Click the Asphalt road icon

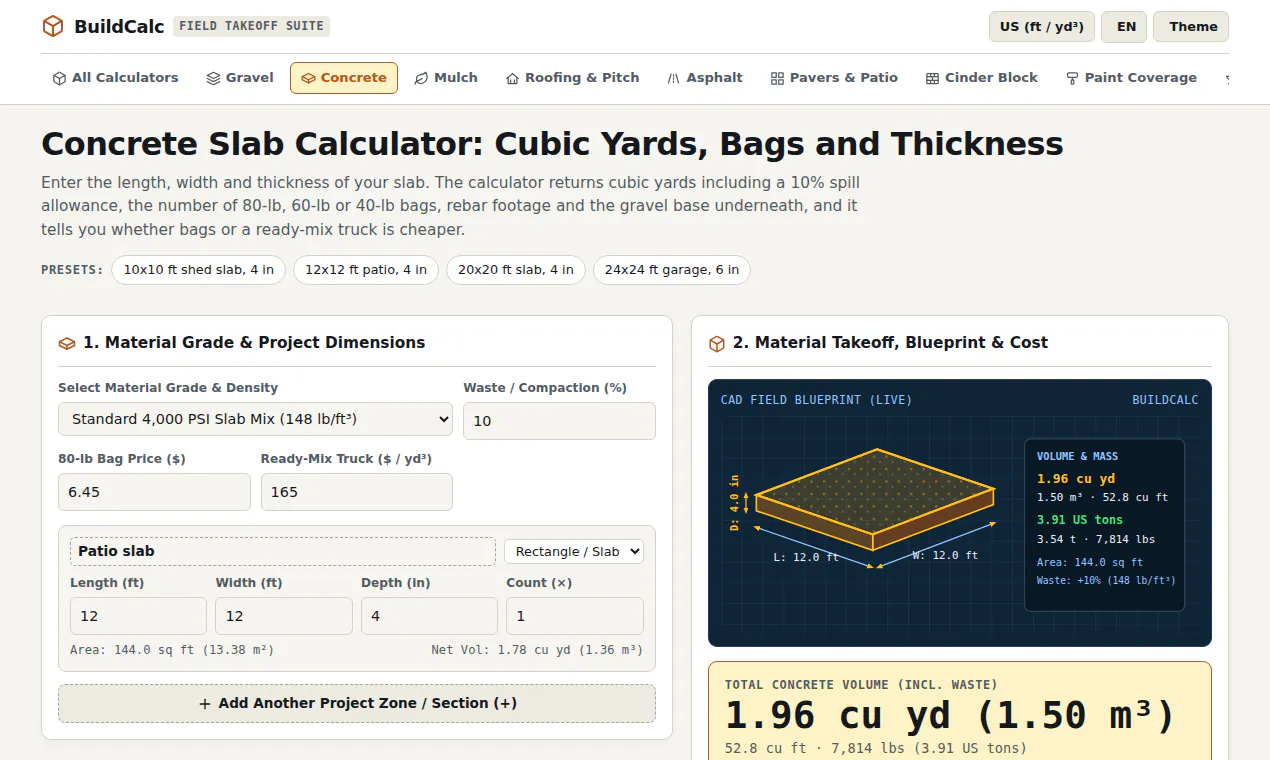coord(674,78)
